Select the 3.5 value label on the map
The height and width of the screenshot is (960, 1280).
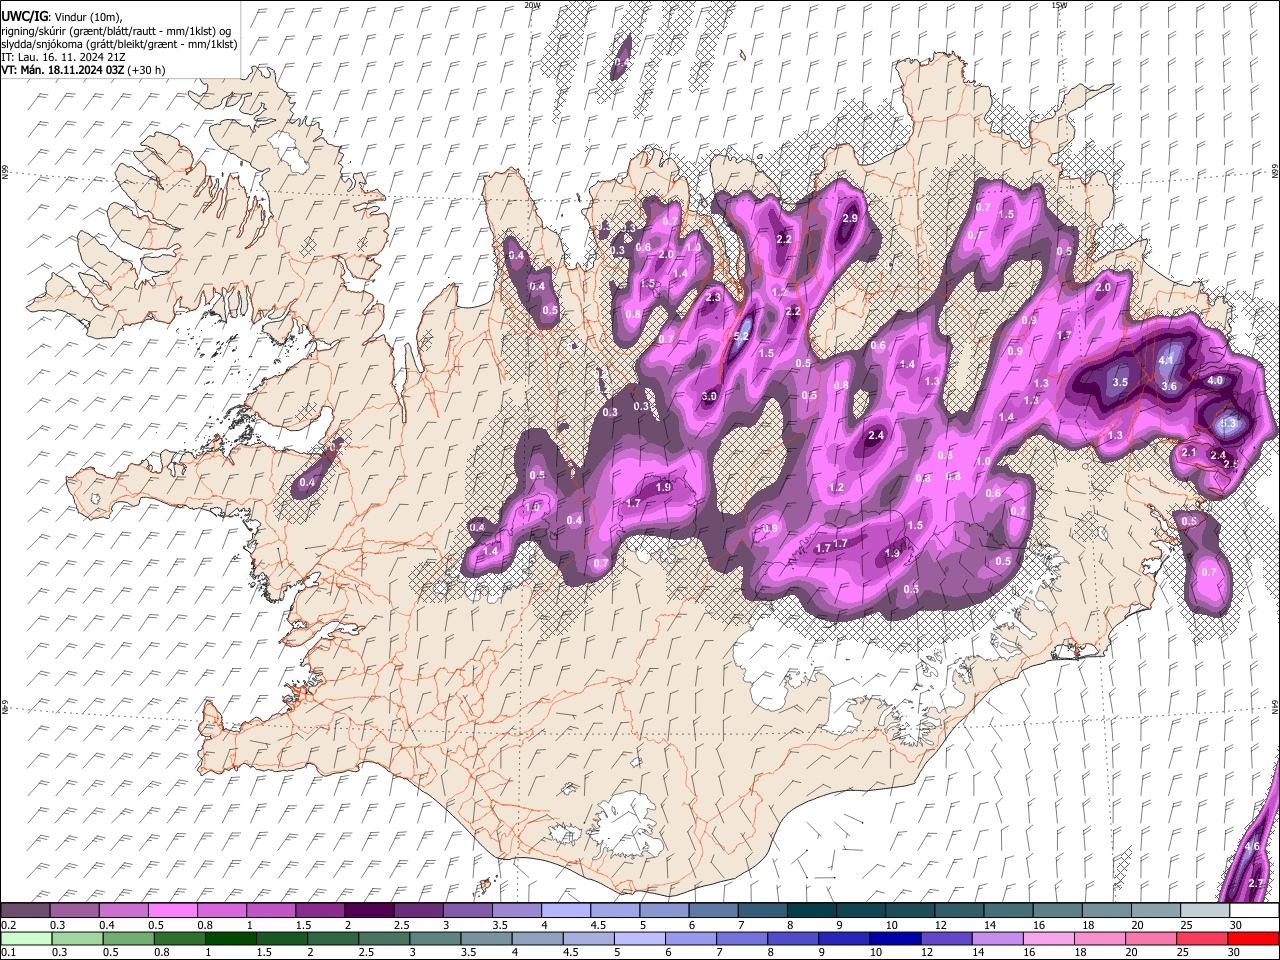tap(1120, 382)
